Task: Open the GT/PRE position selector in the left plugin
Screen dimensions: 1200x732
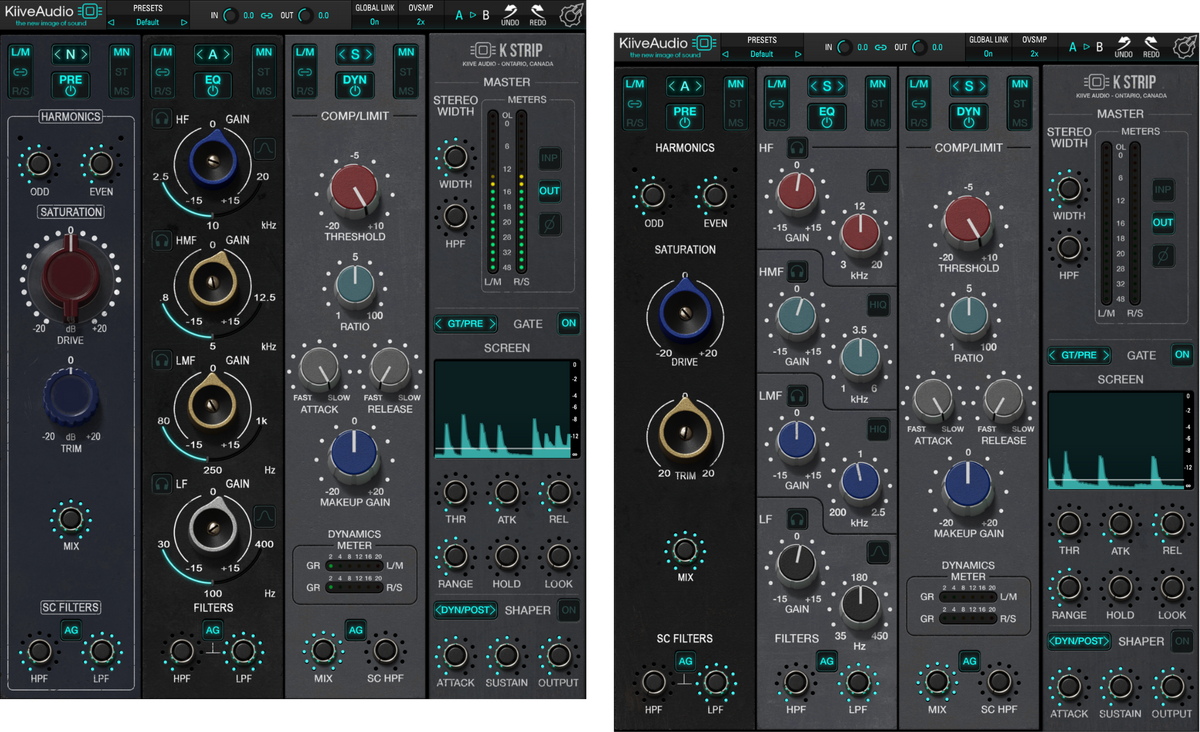Action: (x=466, y=324)
